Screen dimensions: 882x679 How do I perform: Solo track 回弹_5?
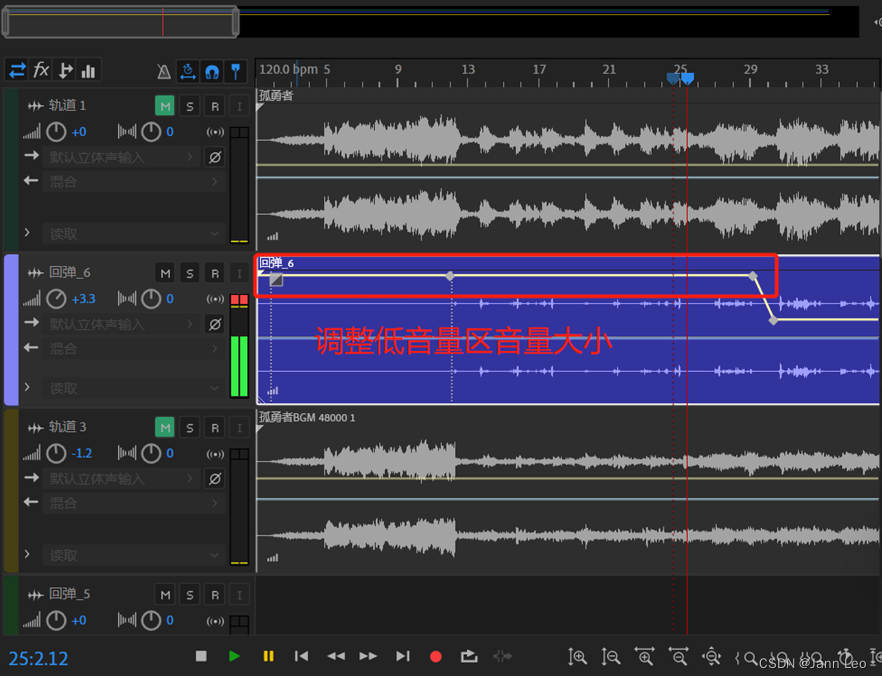(190, 594)
